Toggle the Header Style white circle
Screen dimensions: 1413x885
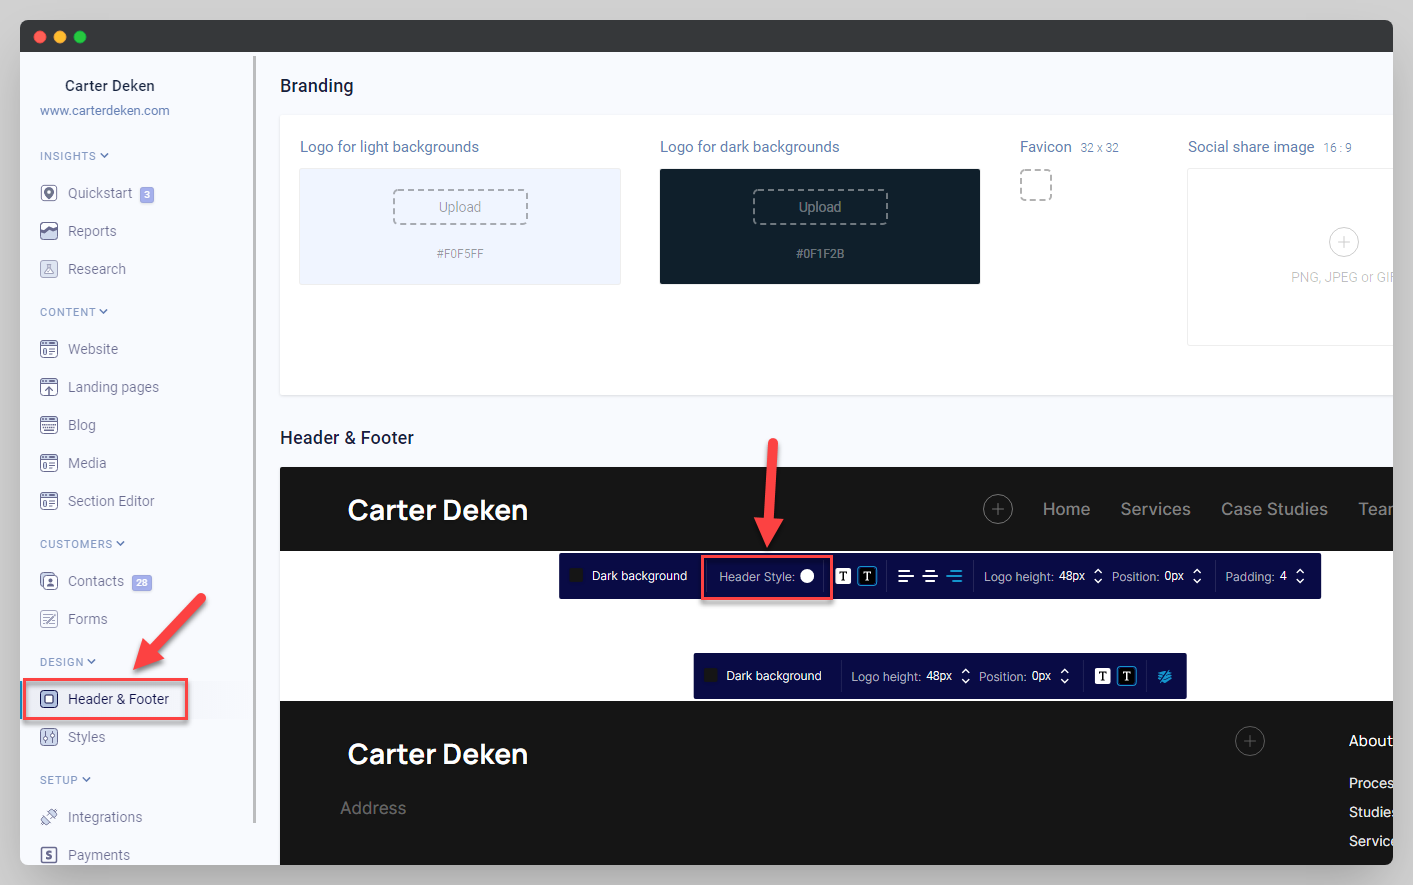point(807,576)
